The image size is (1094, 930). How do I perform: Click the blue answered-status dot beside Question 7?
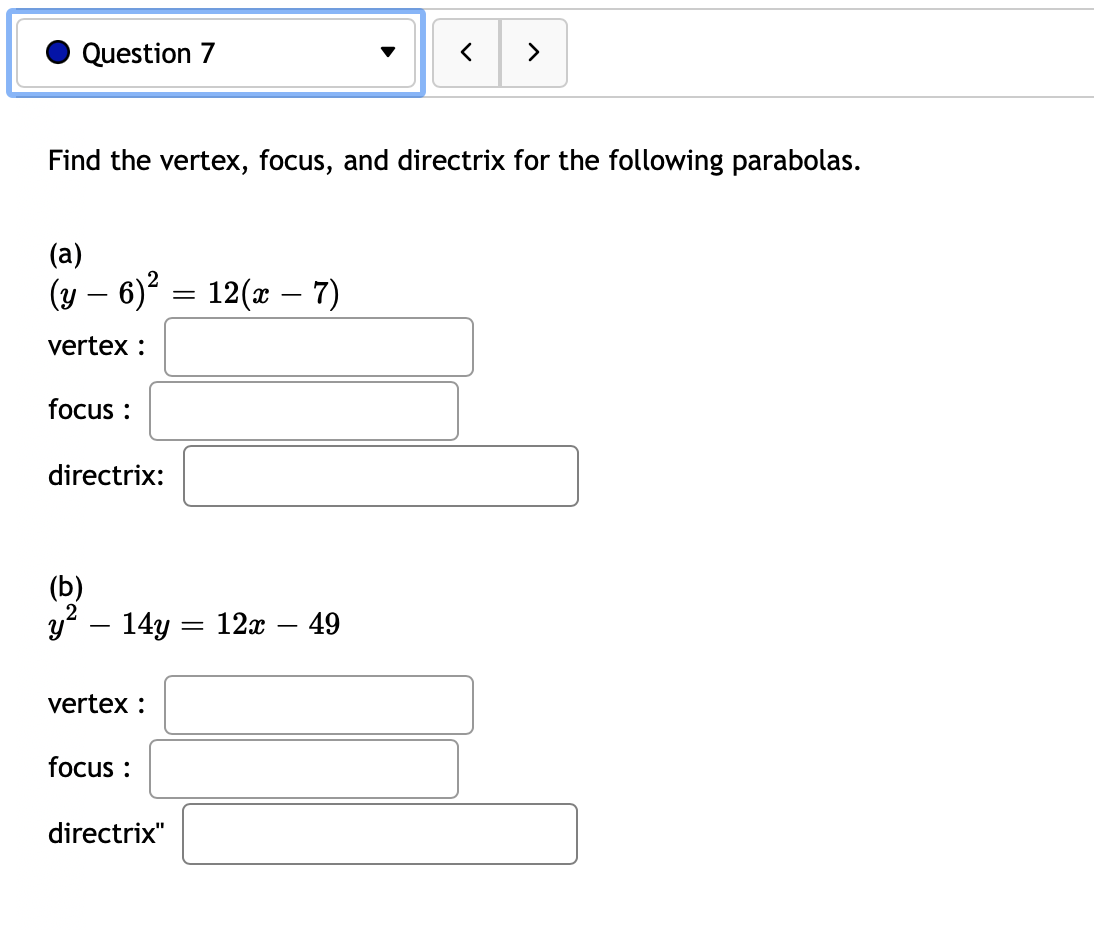tap(60, 53)
